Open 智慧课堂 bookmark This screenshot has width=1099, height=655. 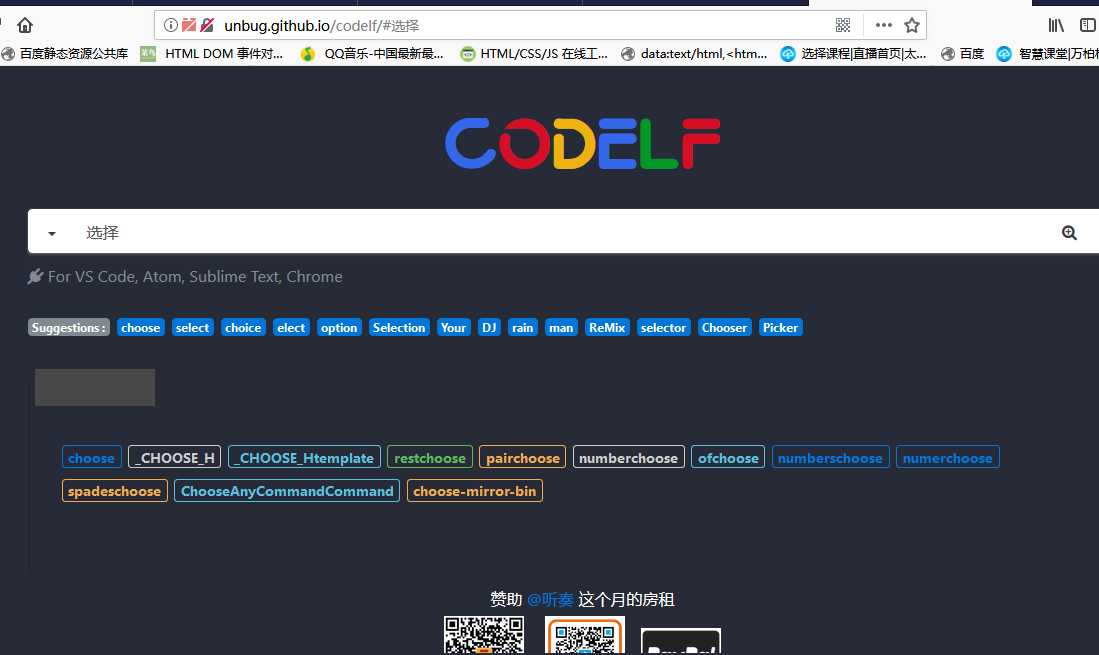pos(1047,53)
